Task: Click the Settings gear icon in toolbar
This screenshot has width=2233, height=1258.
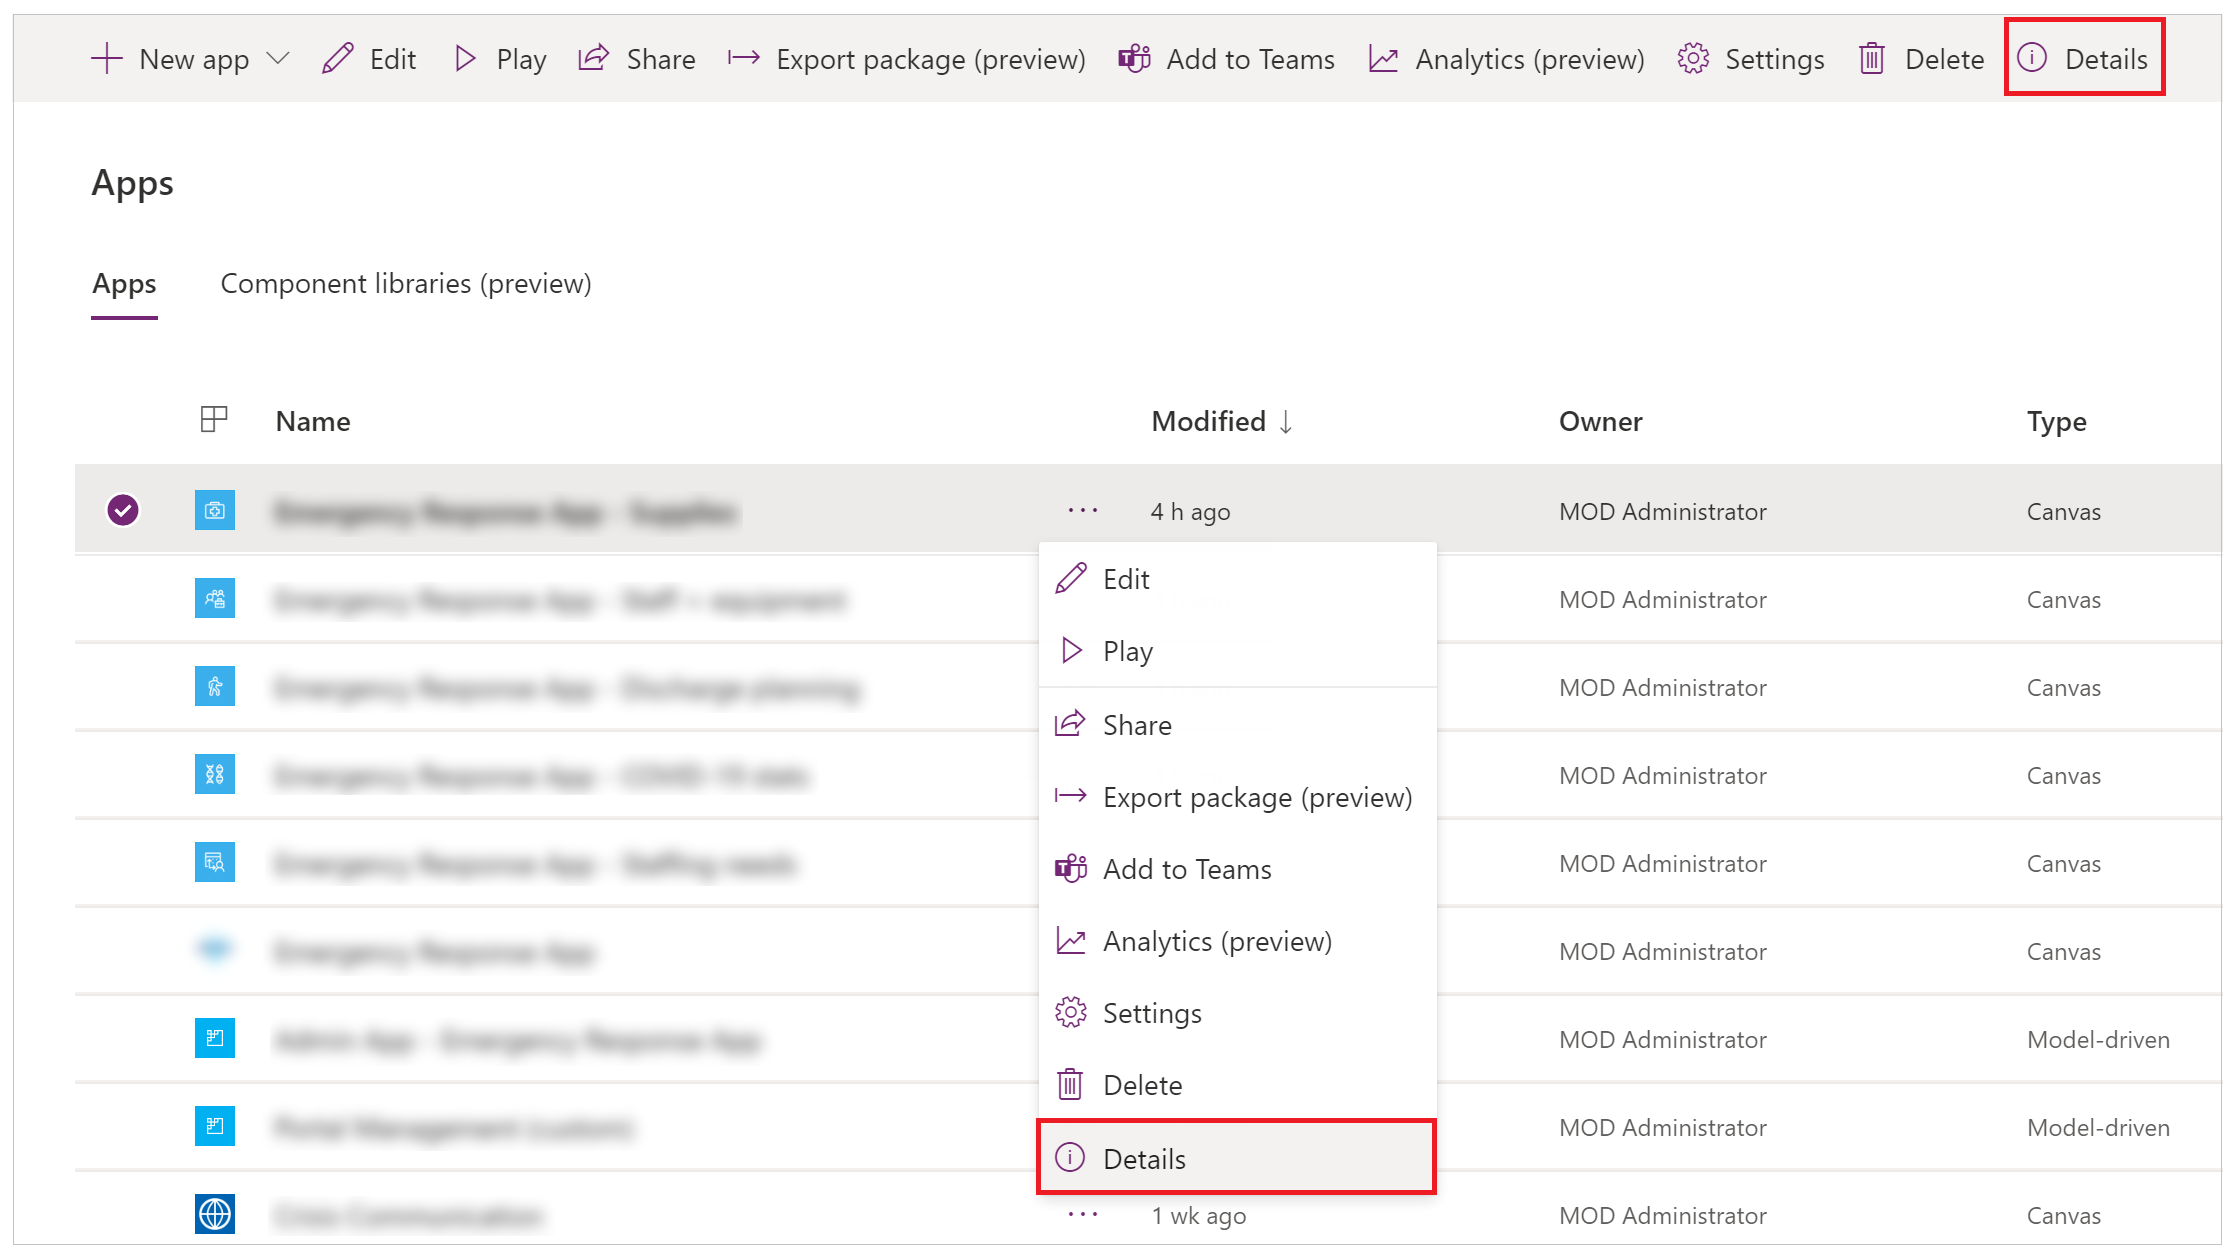Action: tap(1689, 57)
